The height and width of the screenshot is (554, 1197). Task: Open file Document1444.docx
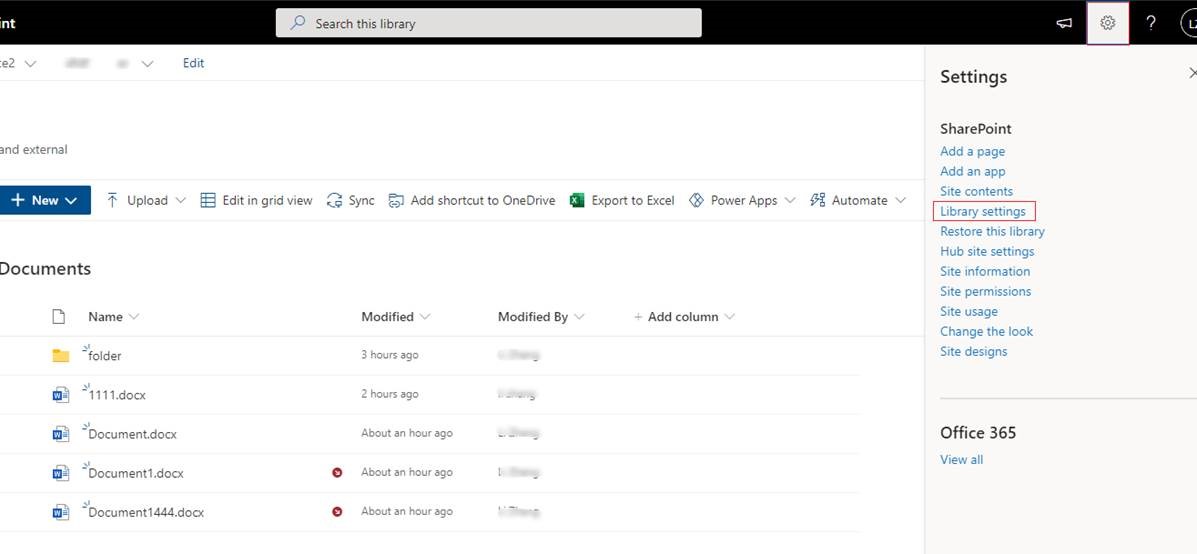click(x=146, y=512)
